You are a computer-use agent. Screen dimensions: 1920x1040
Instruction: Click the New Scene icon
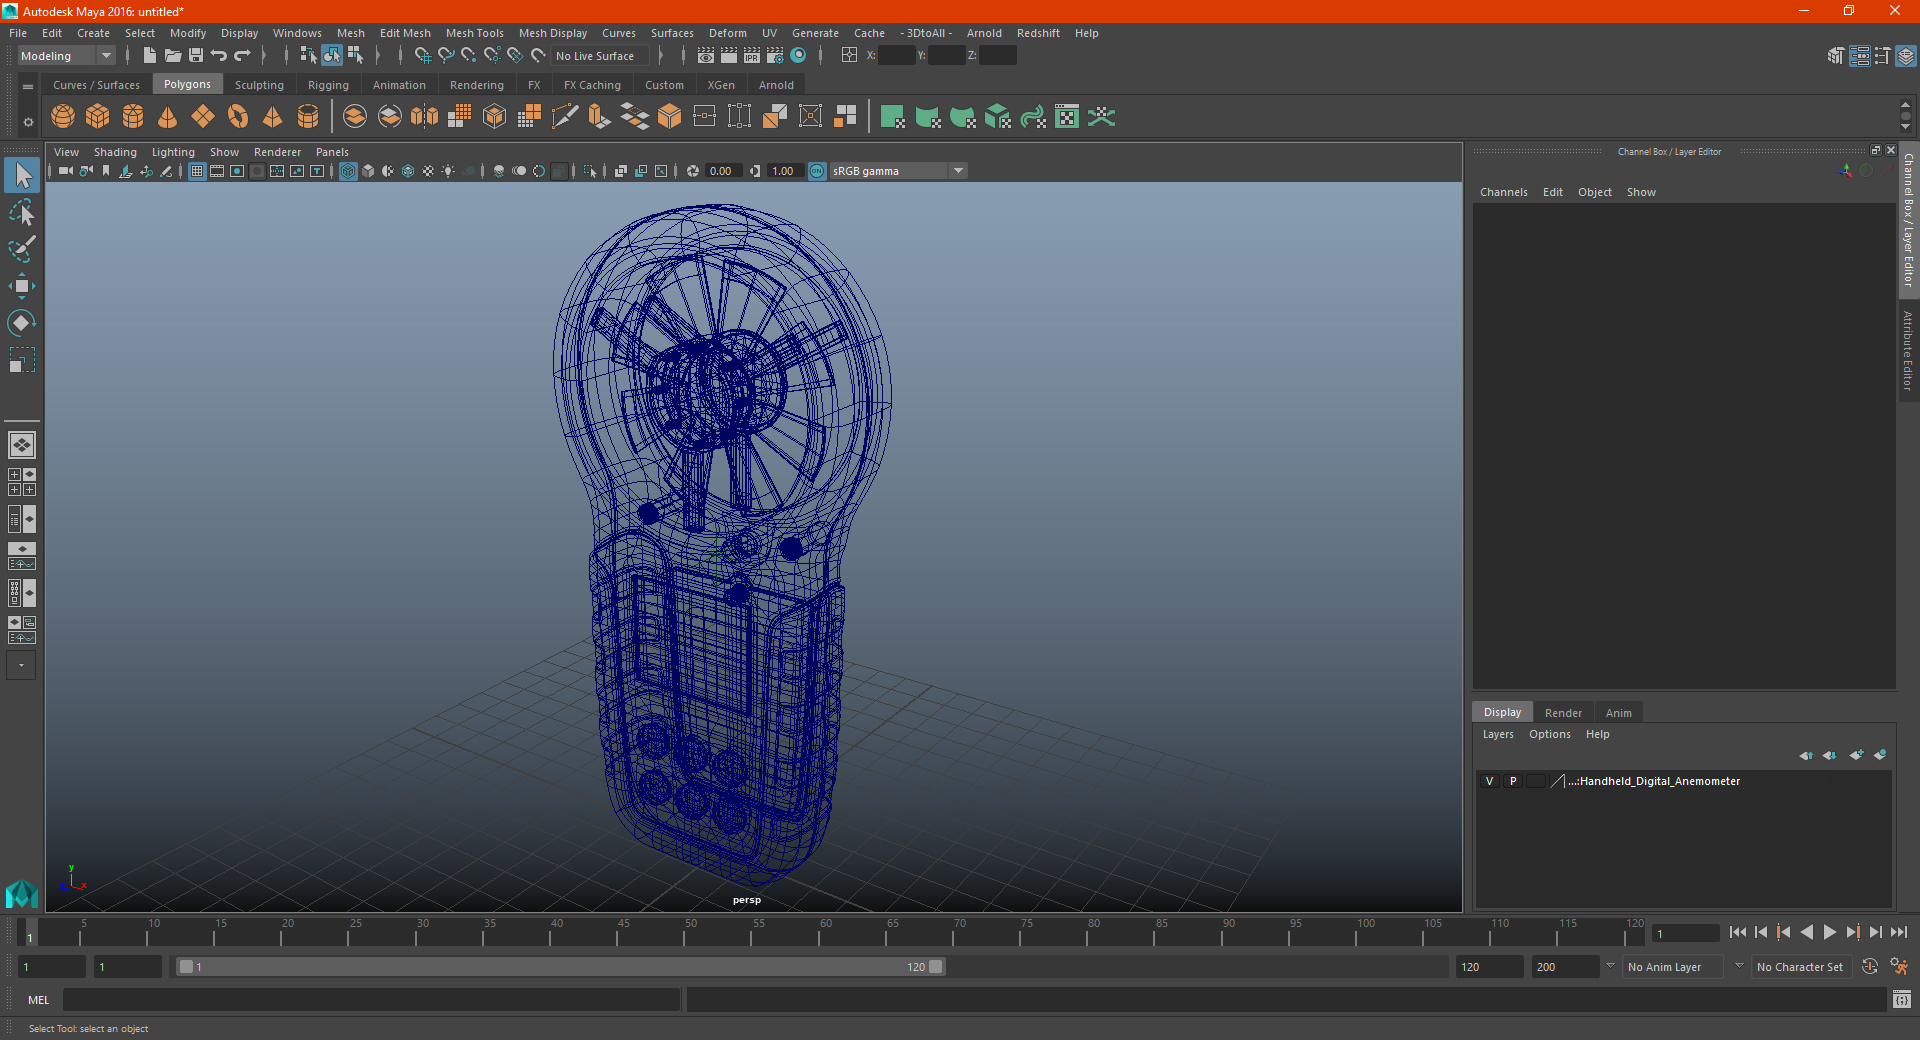point(150,56)
